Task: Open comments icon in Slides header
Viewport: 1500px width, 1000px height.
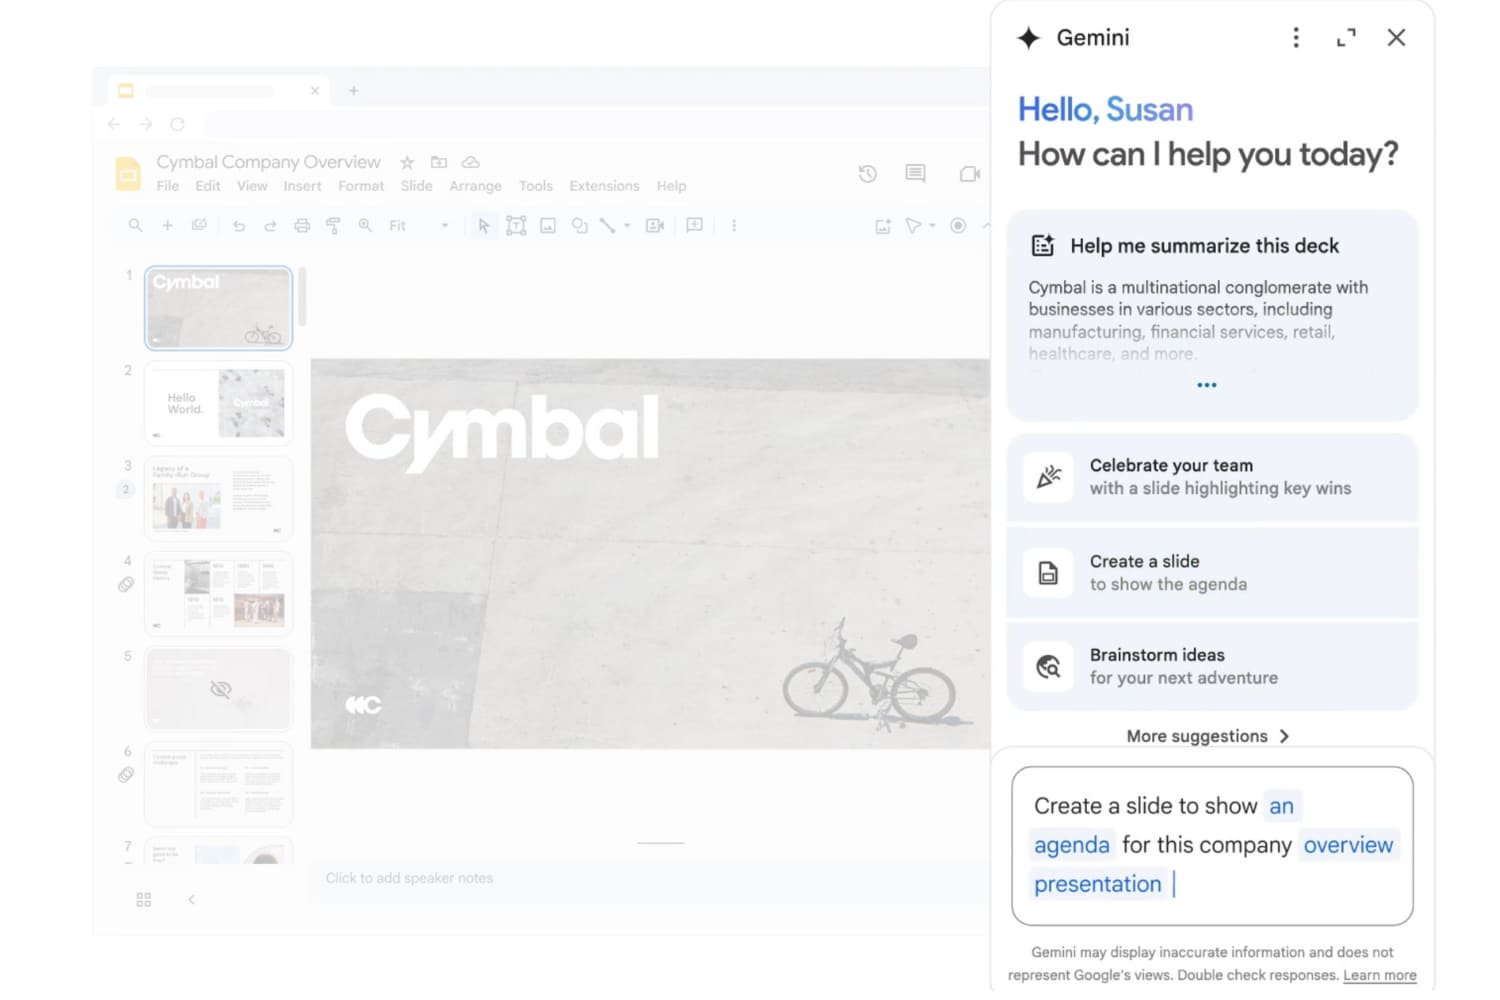Action: click(915, 173)
